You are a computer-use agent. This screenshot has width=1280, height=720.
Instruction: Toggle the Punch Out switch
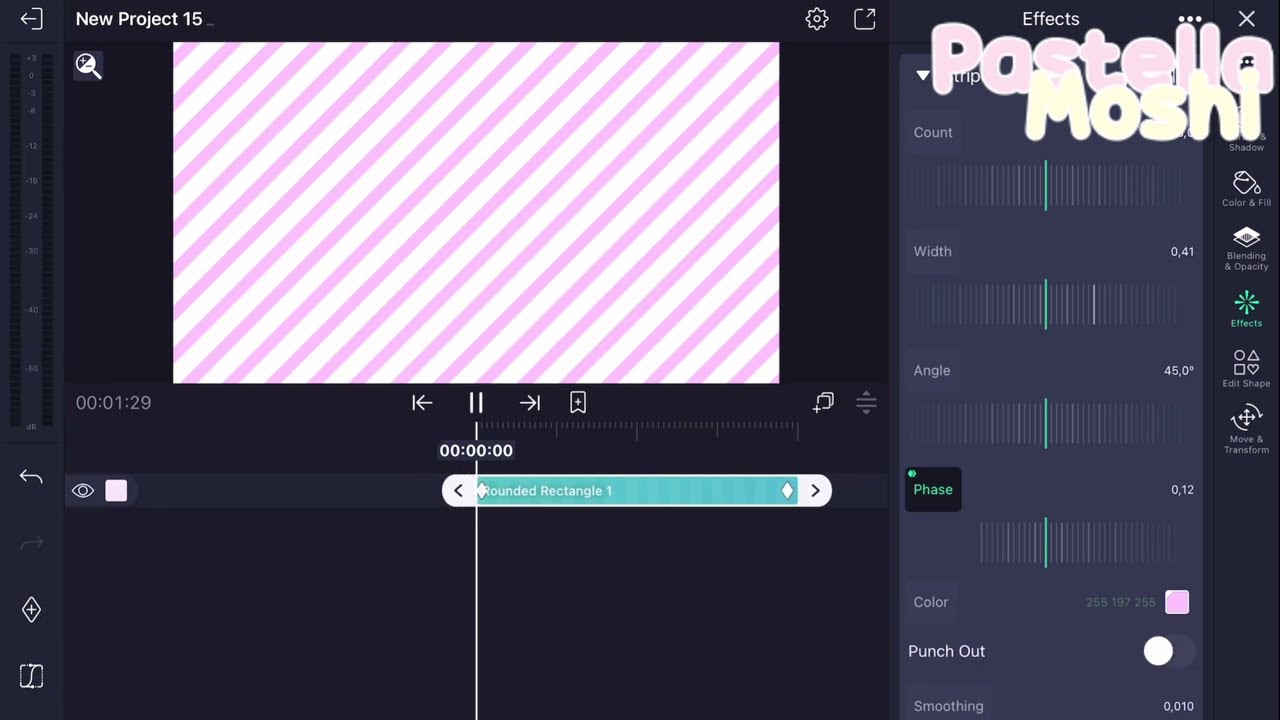coord(1168,651)
